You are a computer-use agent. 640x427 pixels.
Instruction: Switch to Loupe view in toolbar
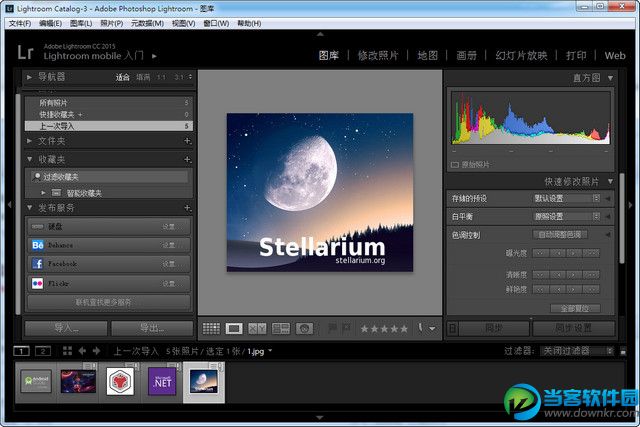coord(234,328)
